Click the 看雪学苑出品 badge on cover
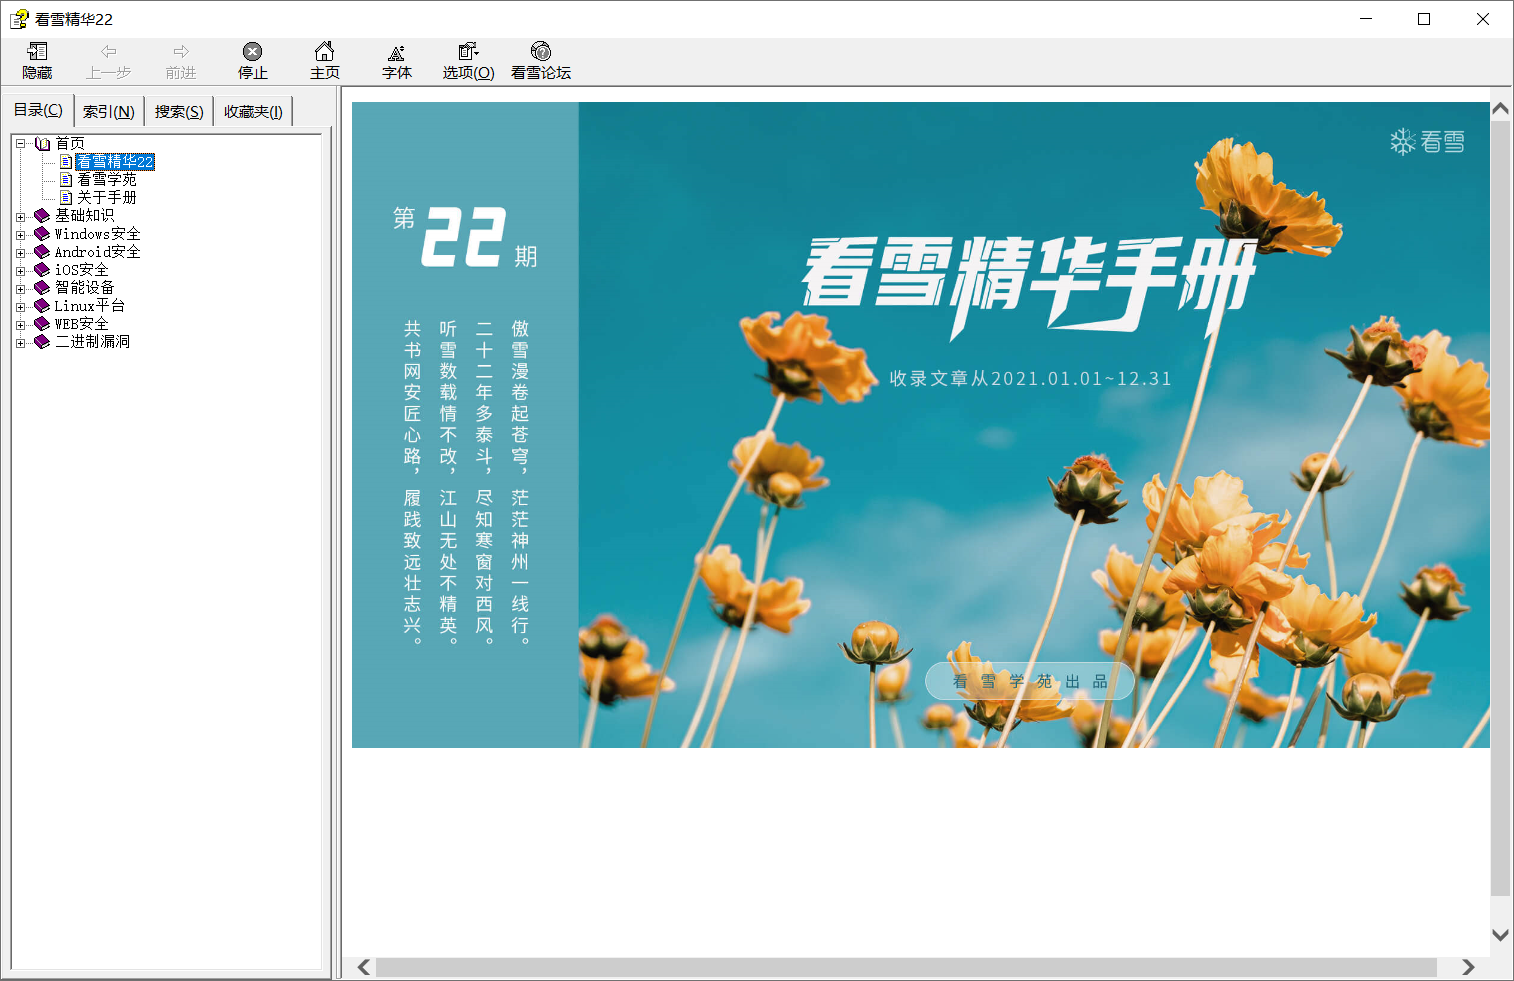Viewport: 1514px width, 981px height. coord(1030,681)
